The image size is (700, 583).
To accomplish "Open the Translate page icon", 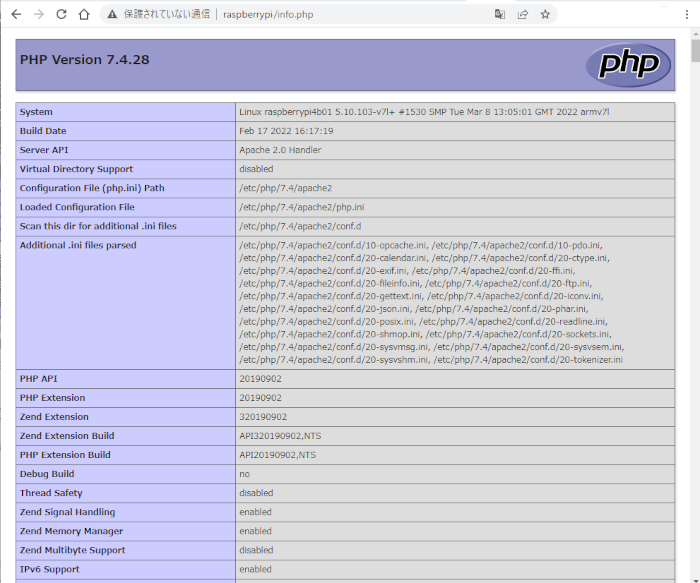I will point(499,15).
